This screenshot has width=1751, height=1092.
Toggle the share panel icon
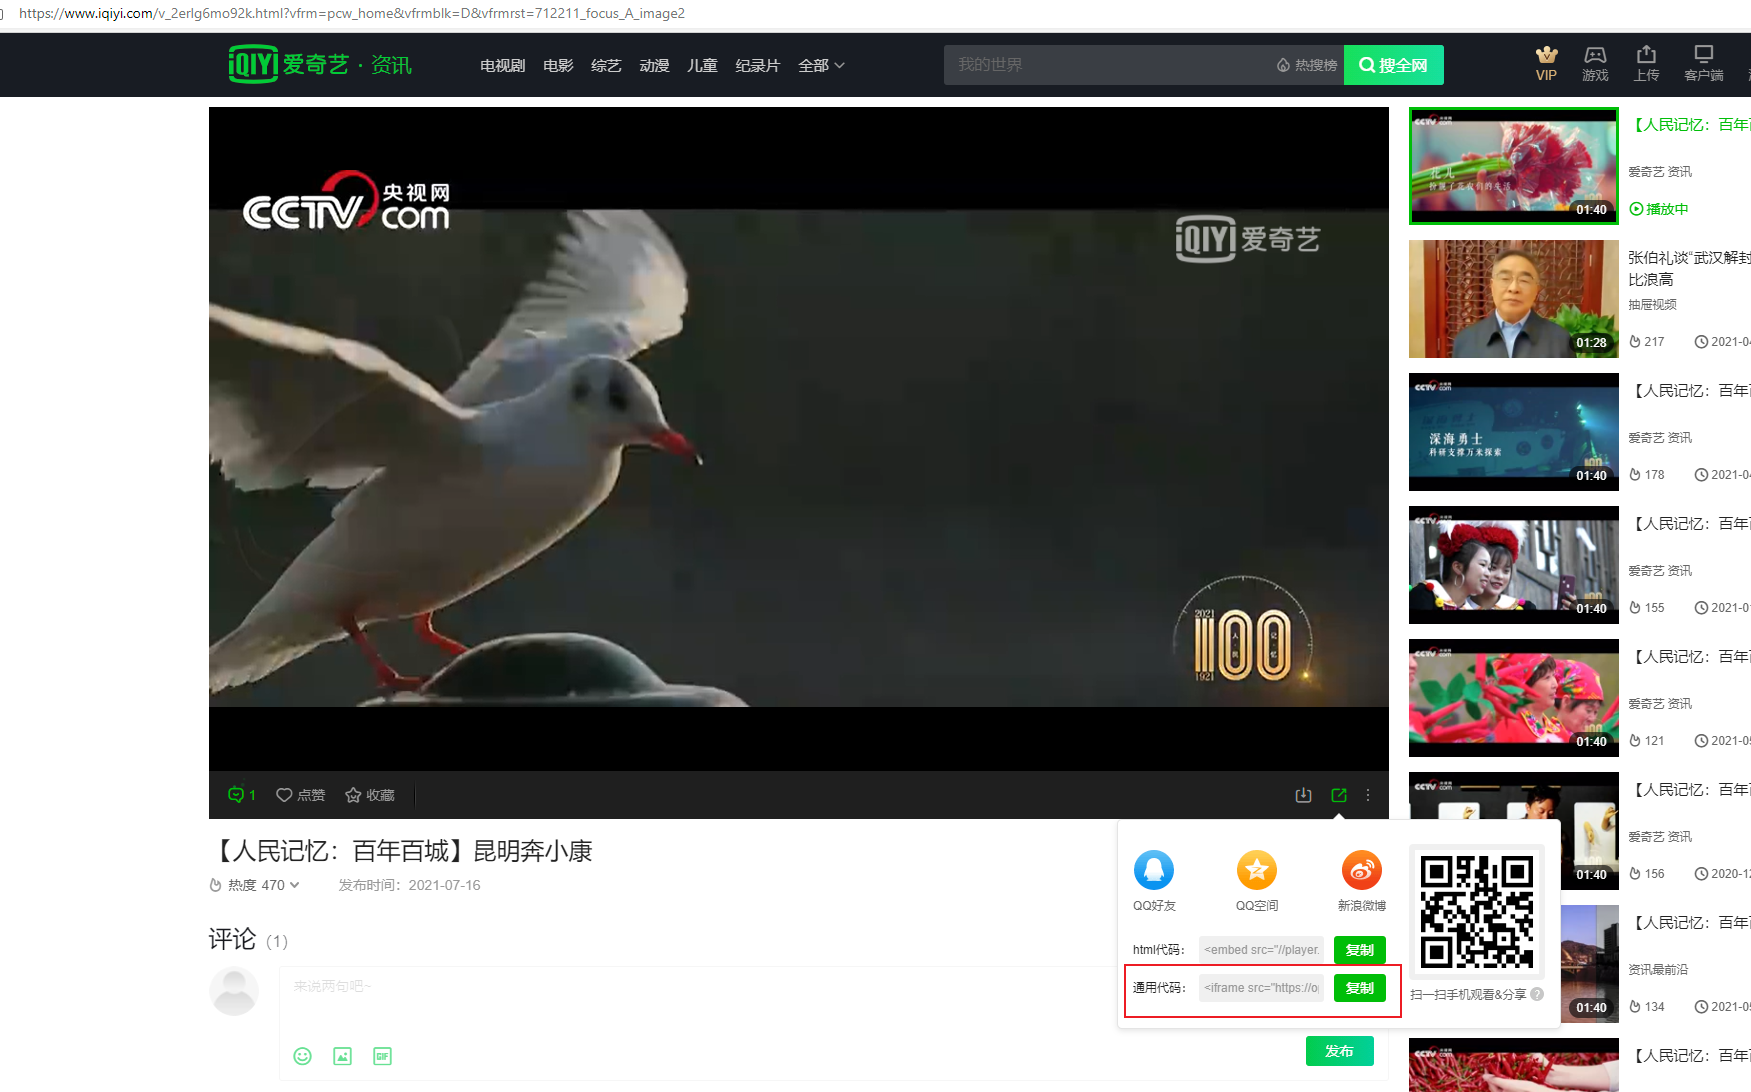(x=1339, y=795)
